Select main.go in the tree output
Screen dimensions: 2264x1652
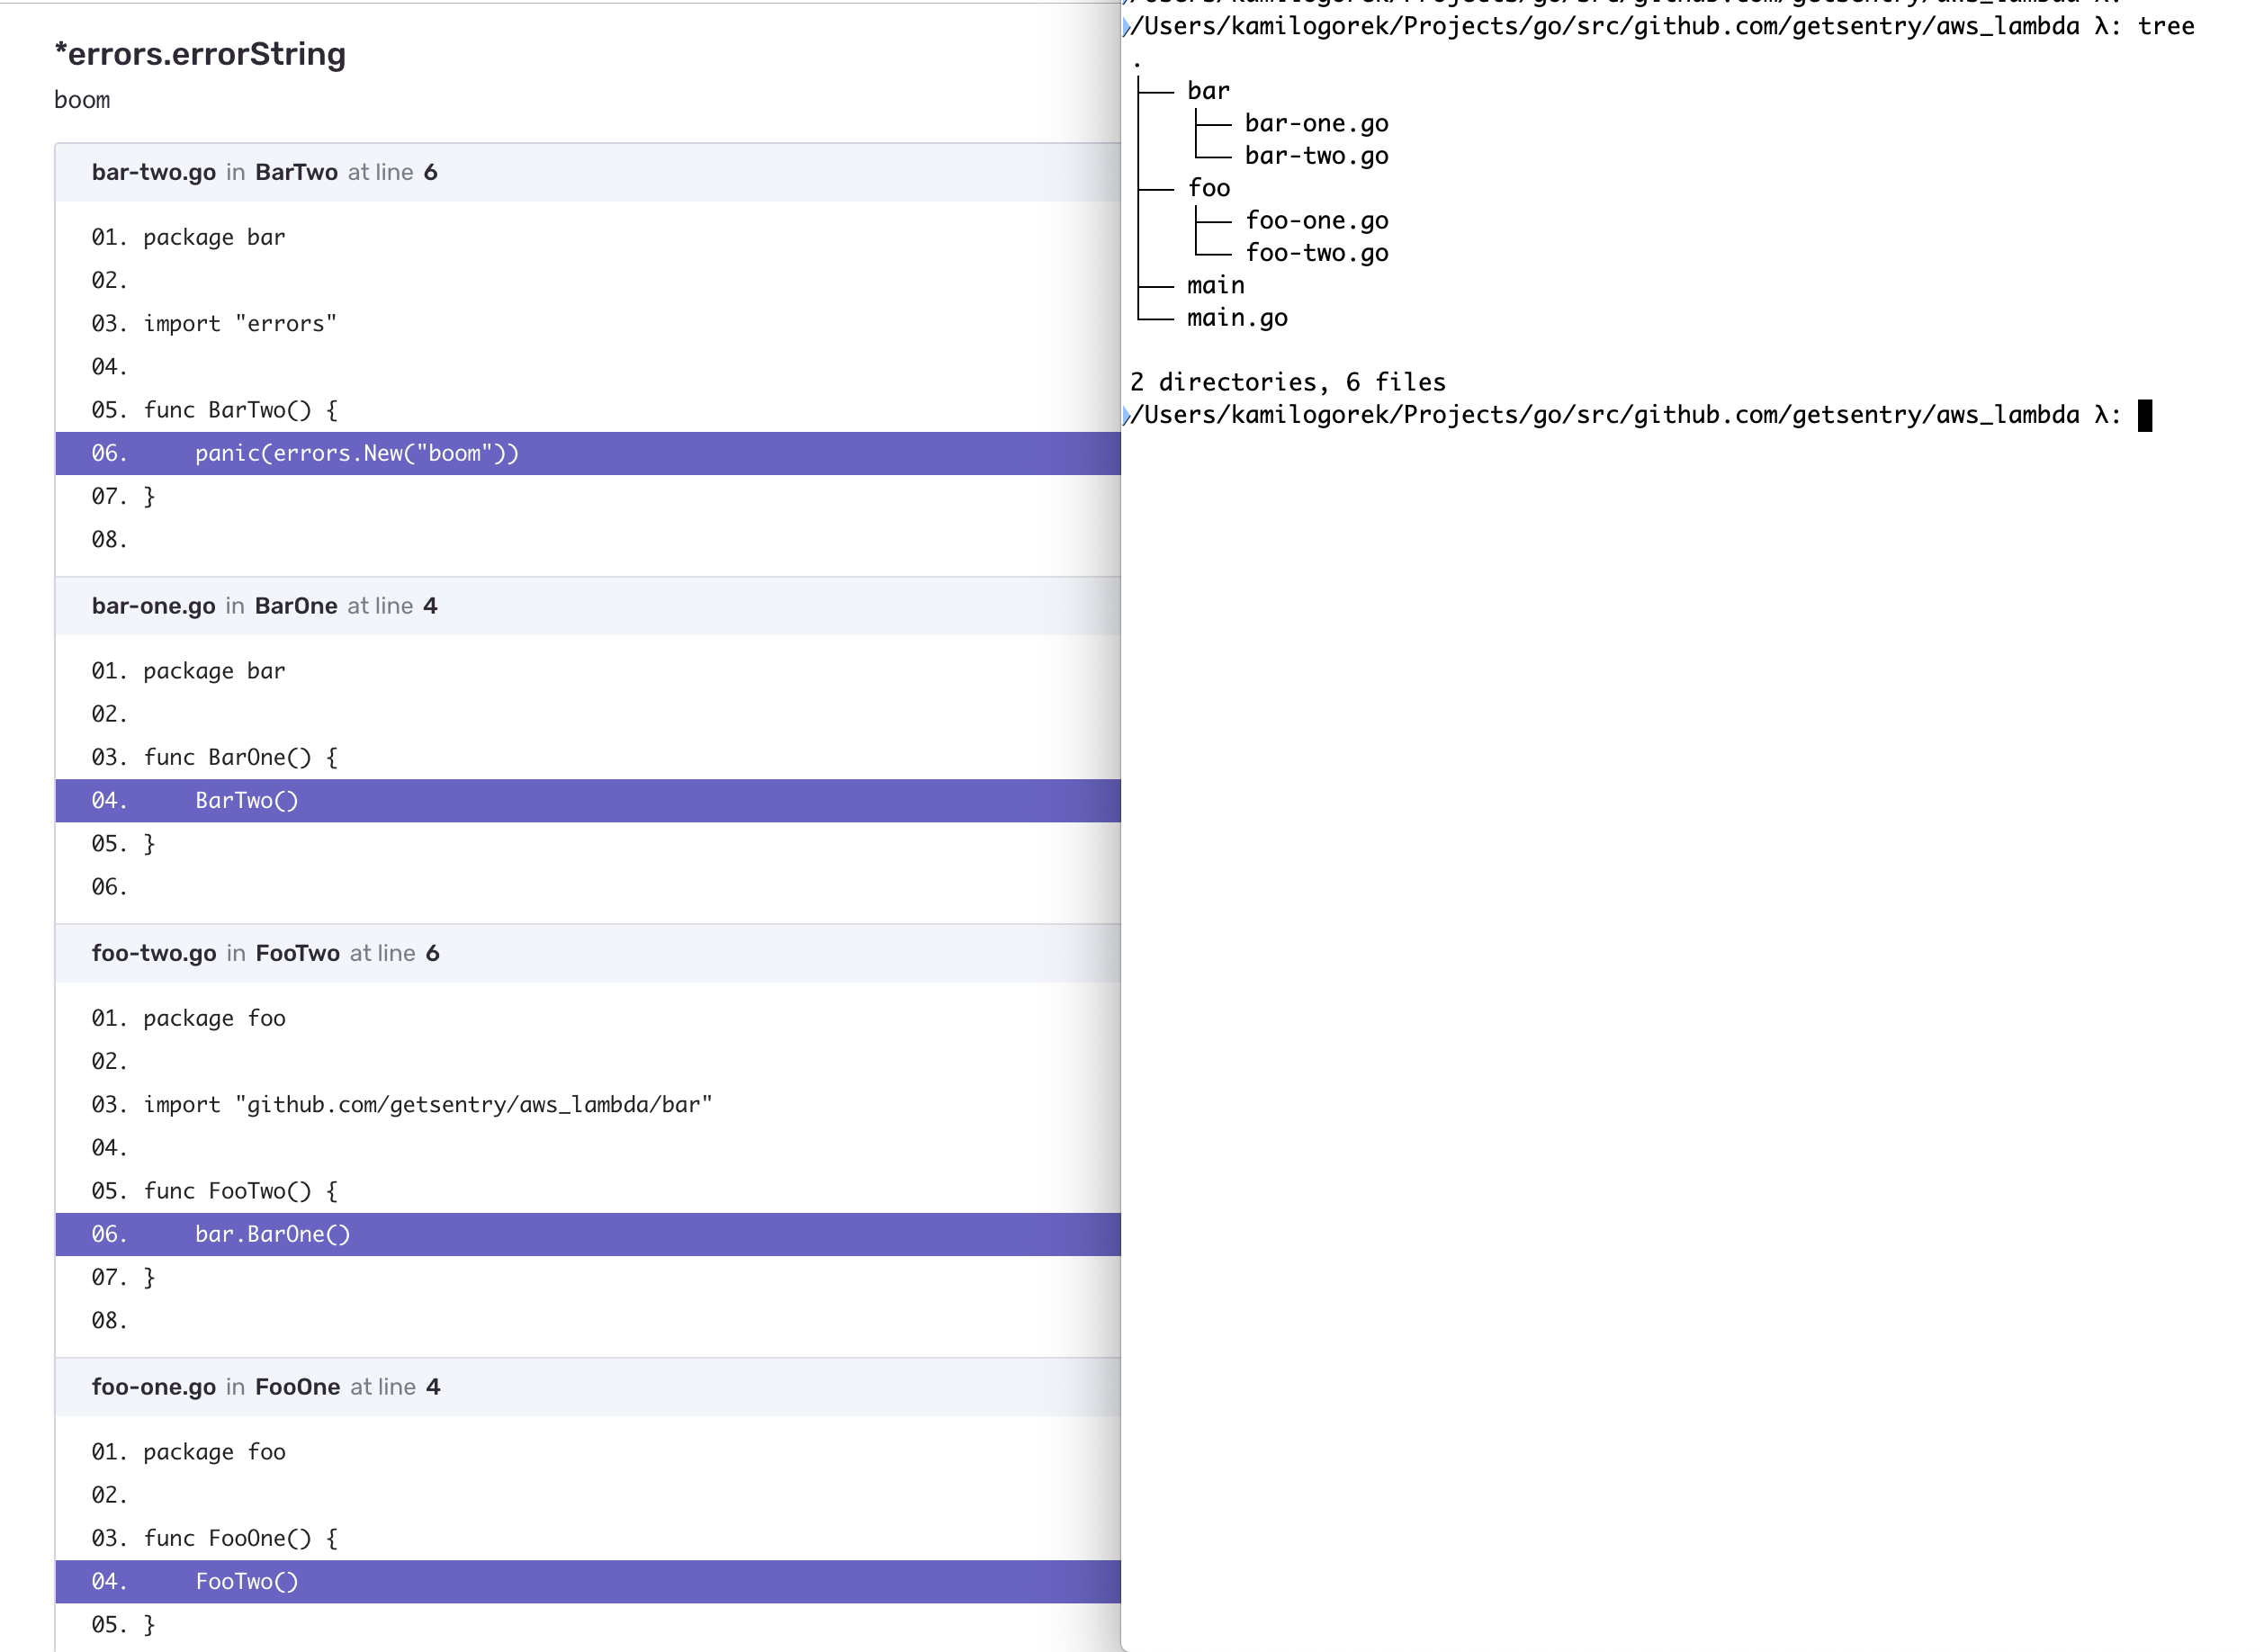click(x=1237, y=318)
